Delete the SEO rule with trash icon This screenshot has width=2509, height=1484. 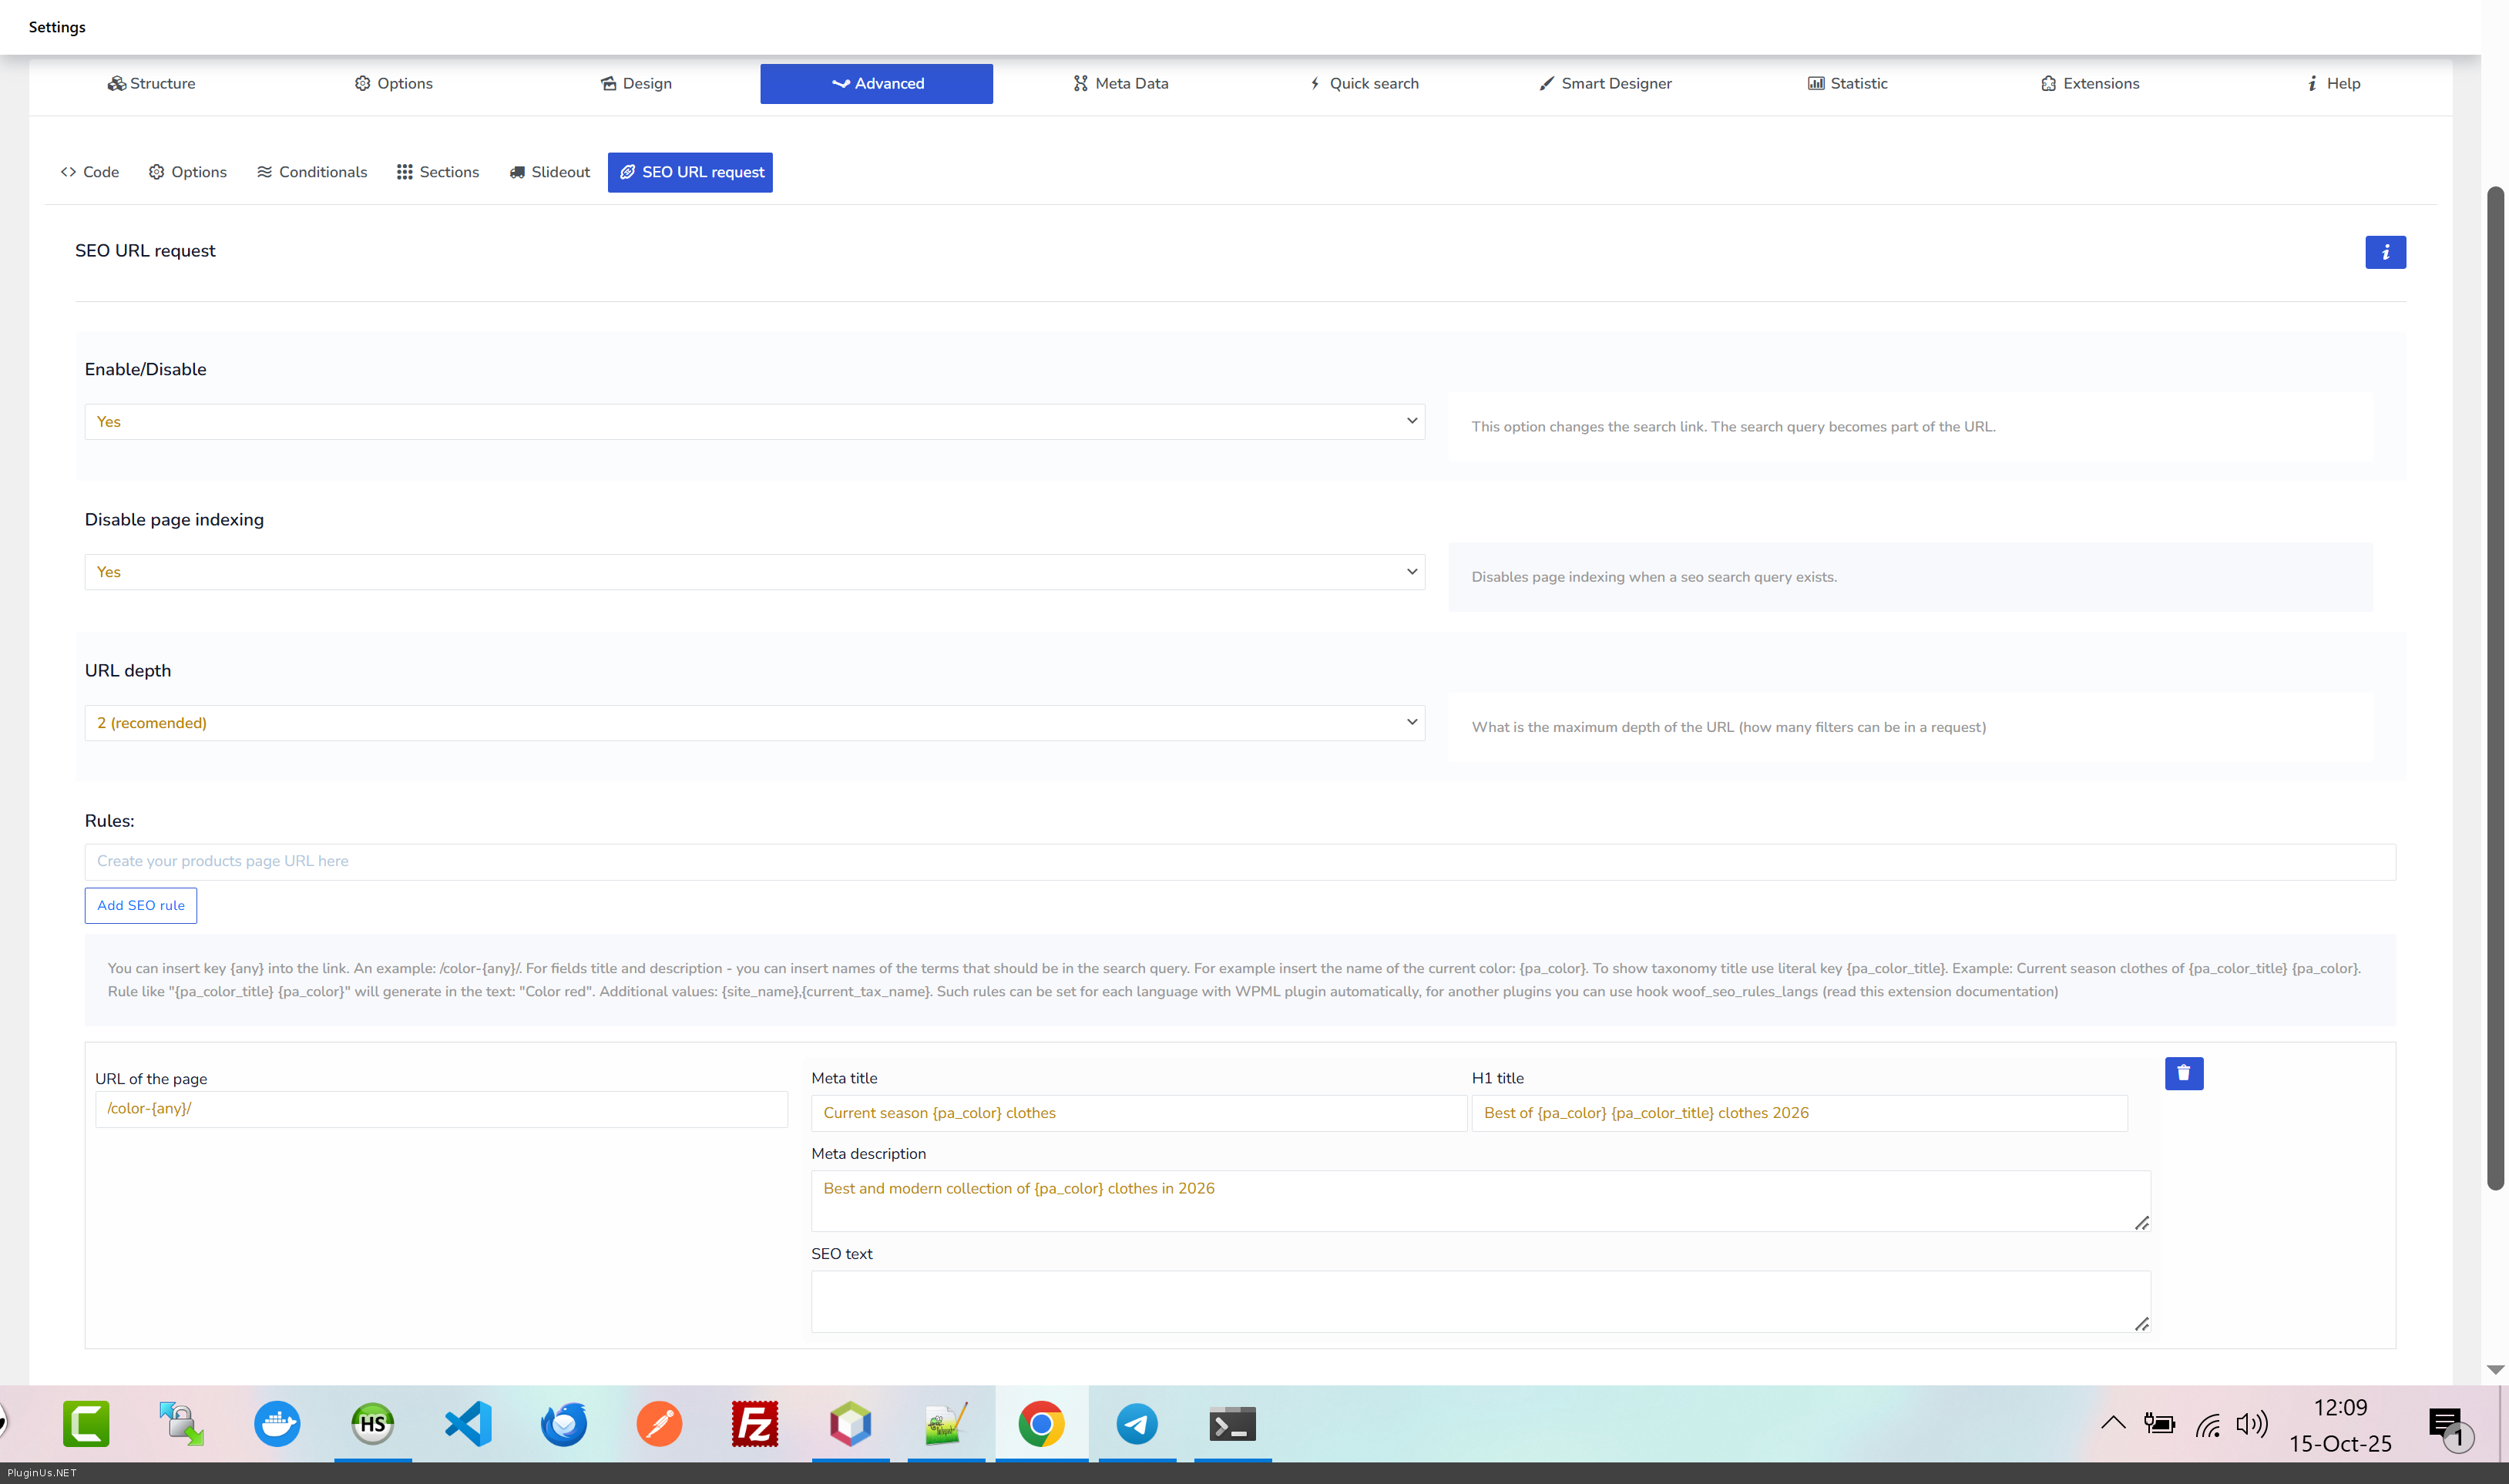point(2183,1073)
